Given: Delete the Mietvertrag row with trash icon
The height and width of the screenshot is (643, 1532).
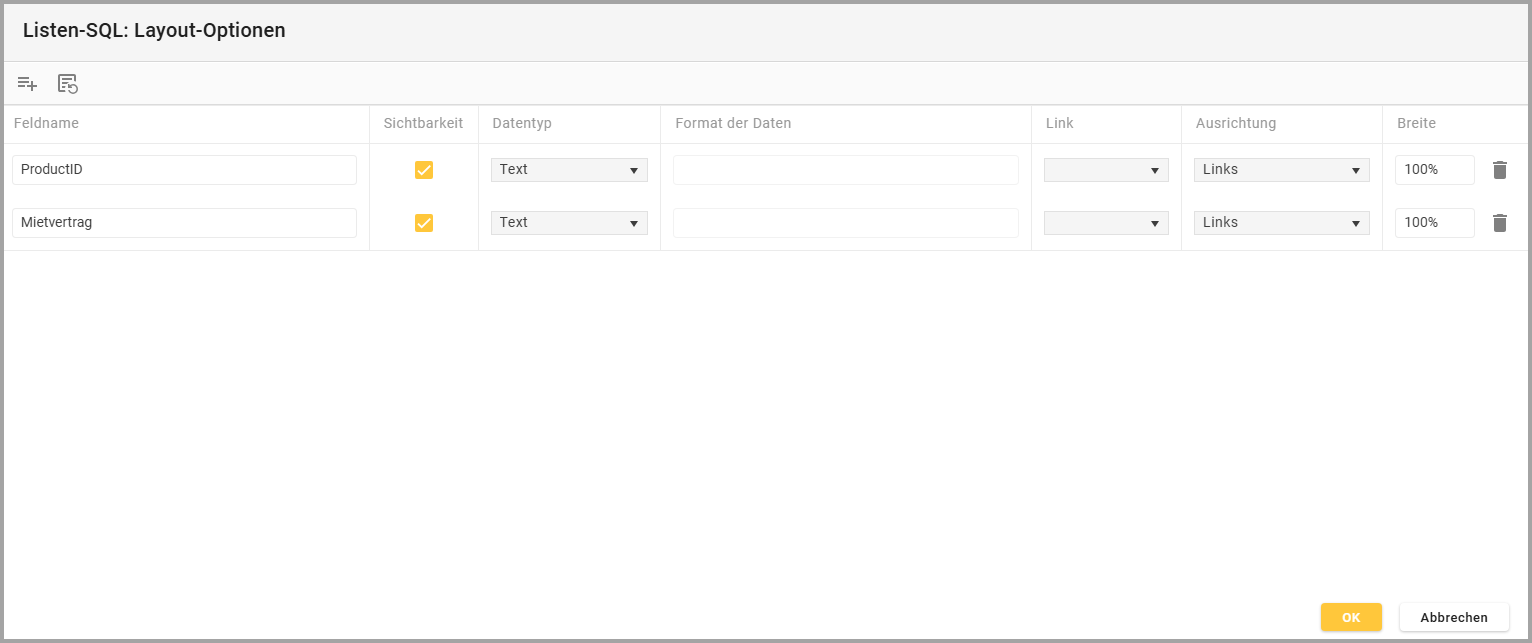Looking at the screenshot, I should pos(1499,223).
